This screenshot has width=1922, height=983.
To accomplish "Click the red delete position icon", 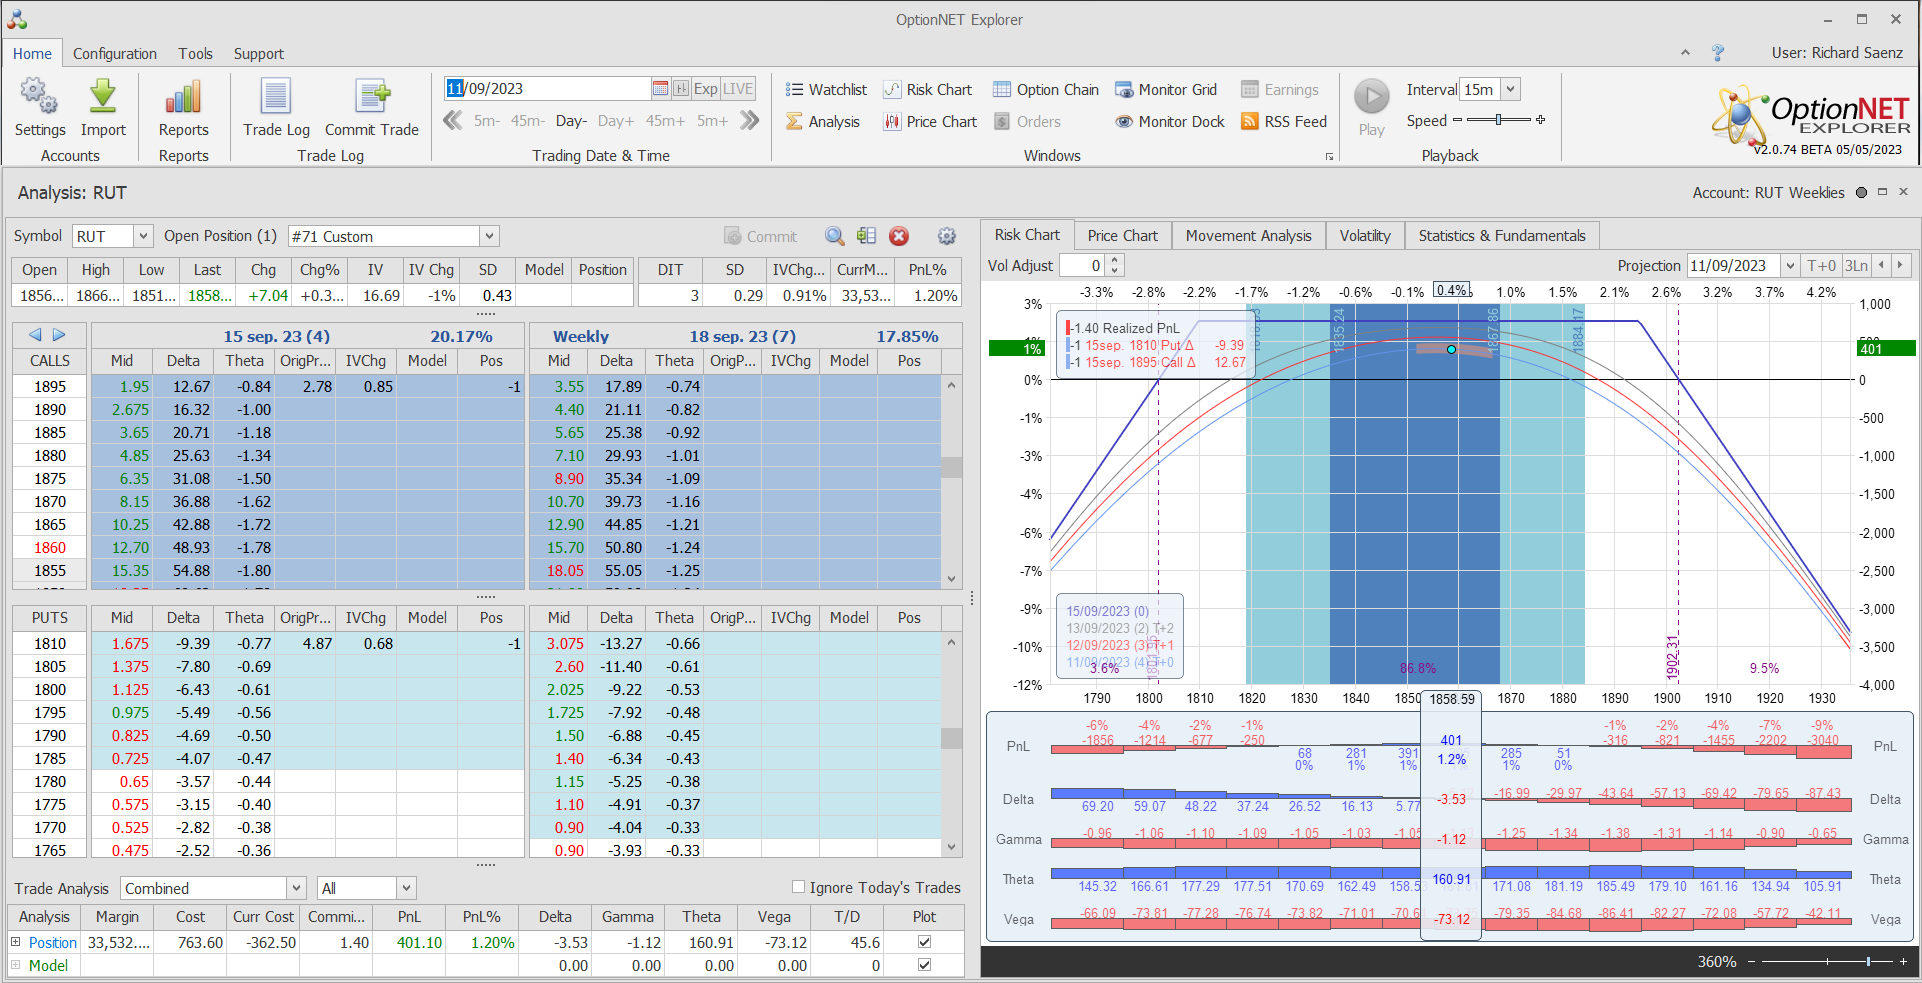I will tap(899, 236).
